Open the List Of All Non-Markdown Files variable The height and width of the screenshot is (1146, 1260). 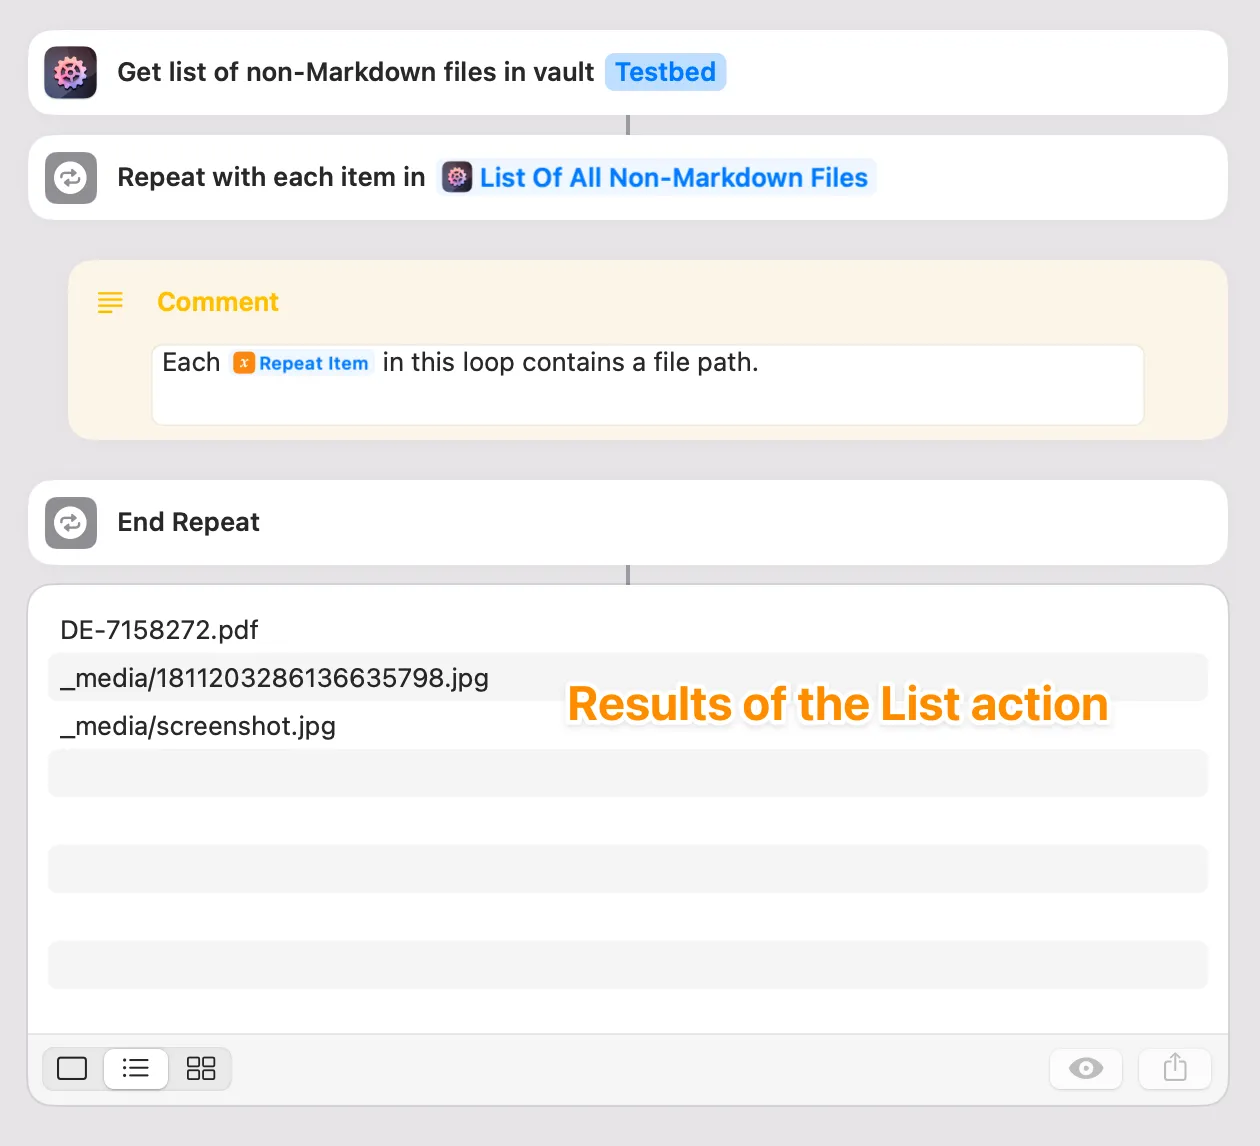tap(674, 177)
